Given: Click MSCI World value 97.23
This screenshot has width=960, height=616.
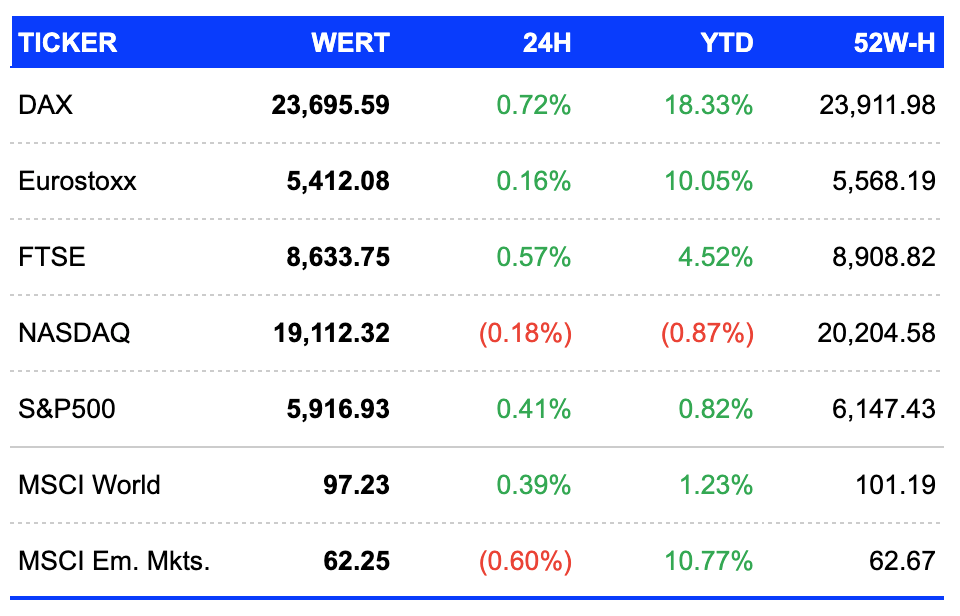Looking at the screenshot, I should [356, 485].
